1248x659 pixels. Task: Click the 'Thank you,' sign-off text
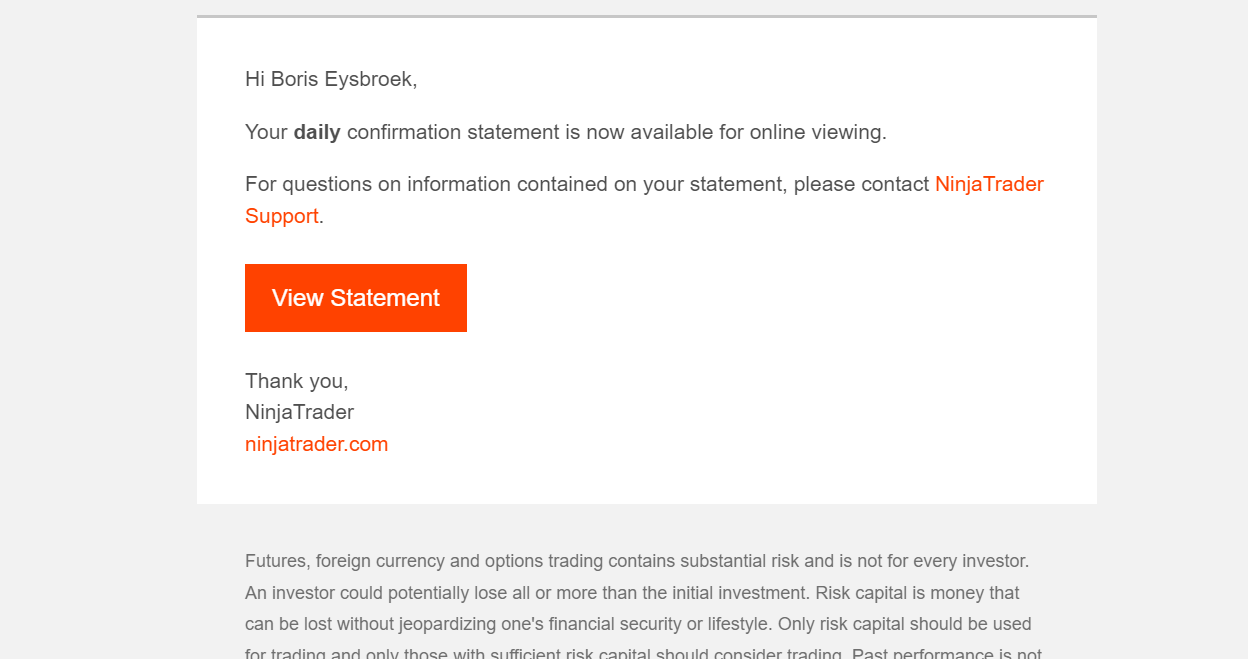[x=296, y=381]
